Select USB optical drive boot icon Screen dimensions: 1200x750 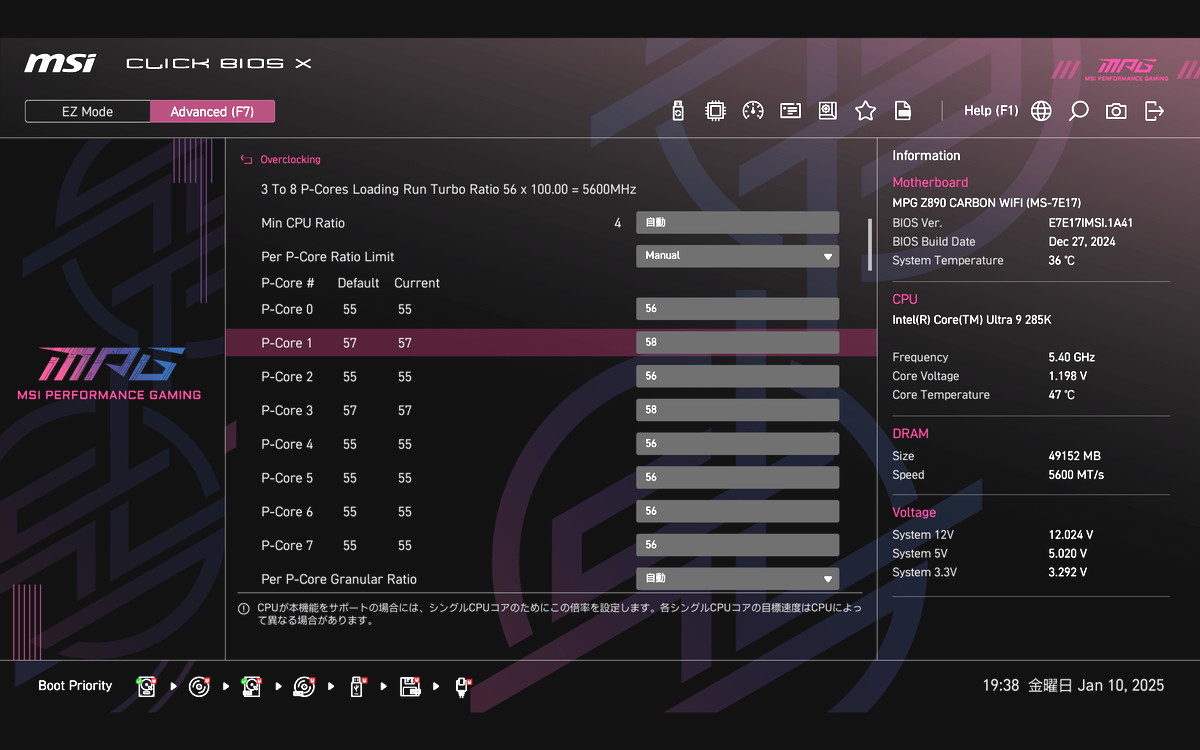tap(304, 686)
